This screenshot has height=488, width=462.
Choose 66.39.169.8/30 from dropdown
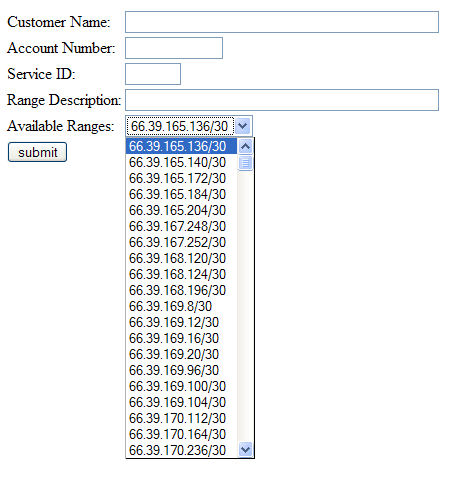pos(181,306)
